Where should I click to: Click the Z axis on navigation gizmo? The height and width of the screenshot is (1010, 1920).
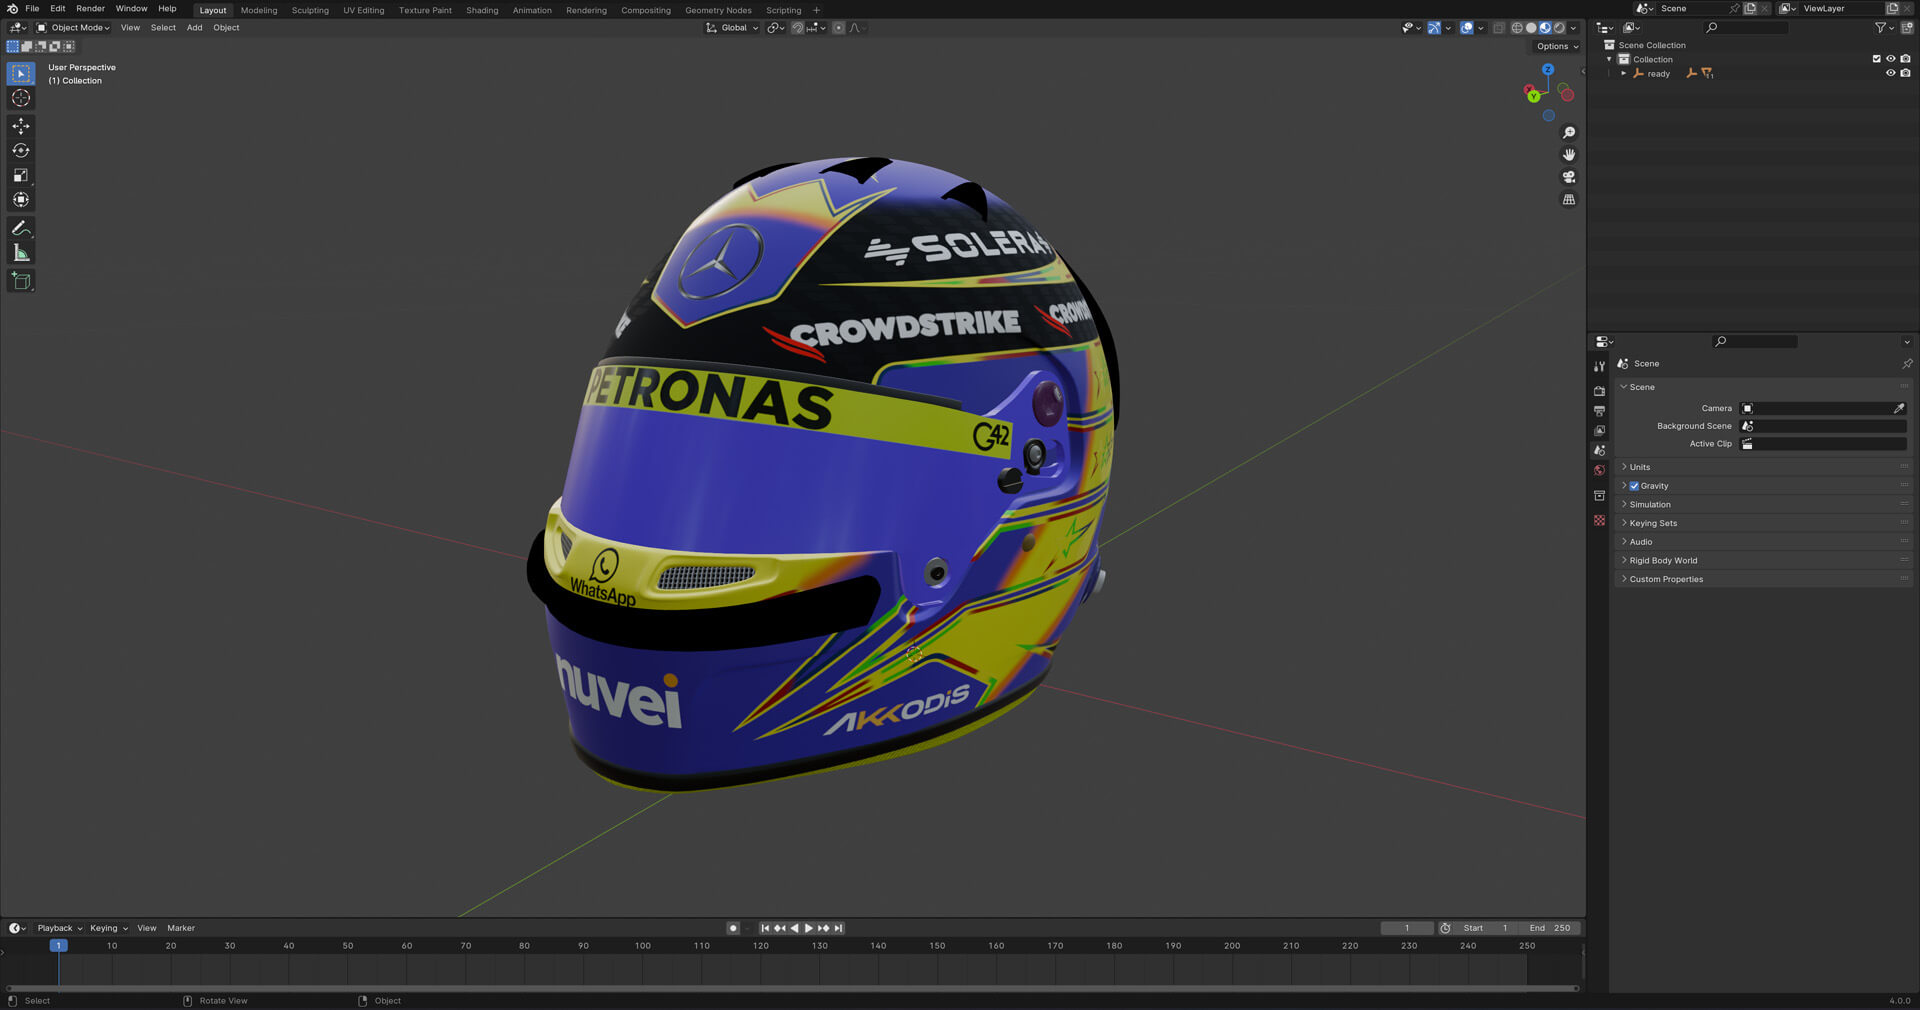tap(1548, 70)
